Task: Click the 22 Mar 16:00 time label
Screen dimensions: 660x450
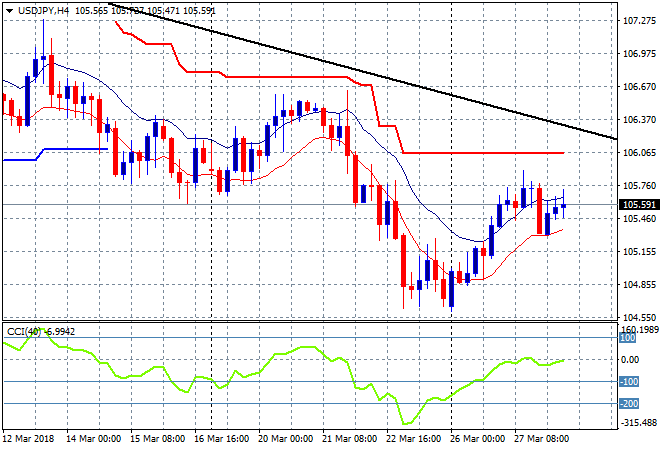Action: point(413,439)
